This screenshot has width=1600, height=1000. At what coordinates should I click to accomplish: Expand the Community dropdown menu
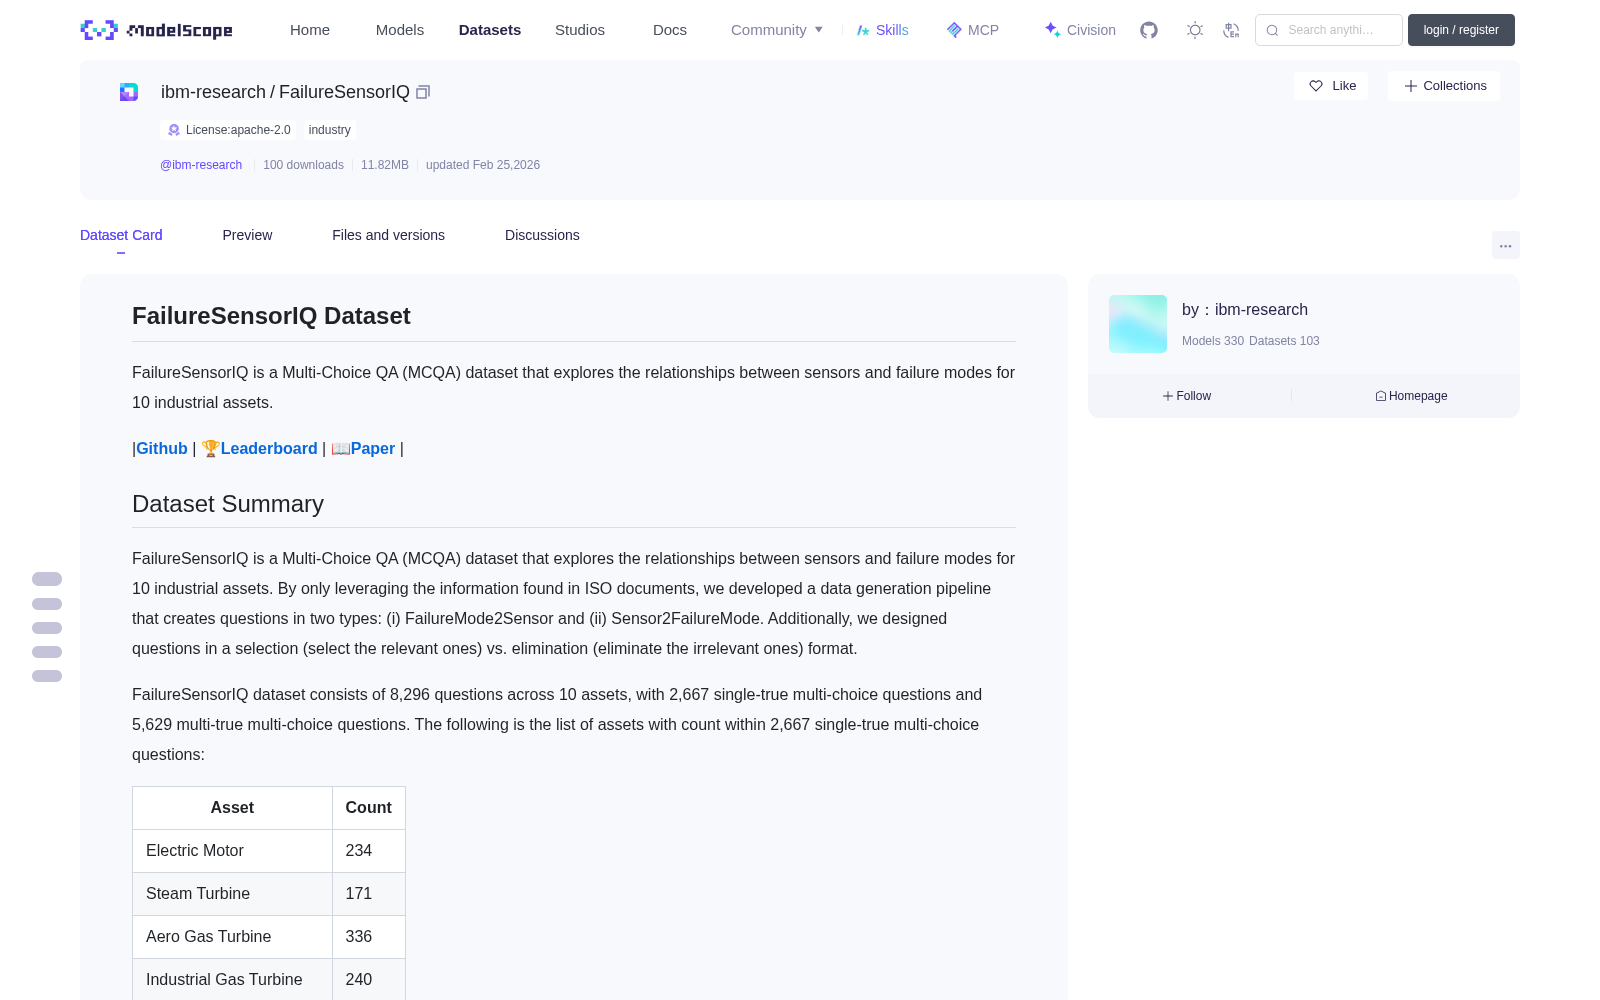coord(777,30)
